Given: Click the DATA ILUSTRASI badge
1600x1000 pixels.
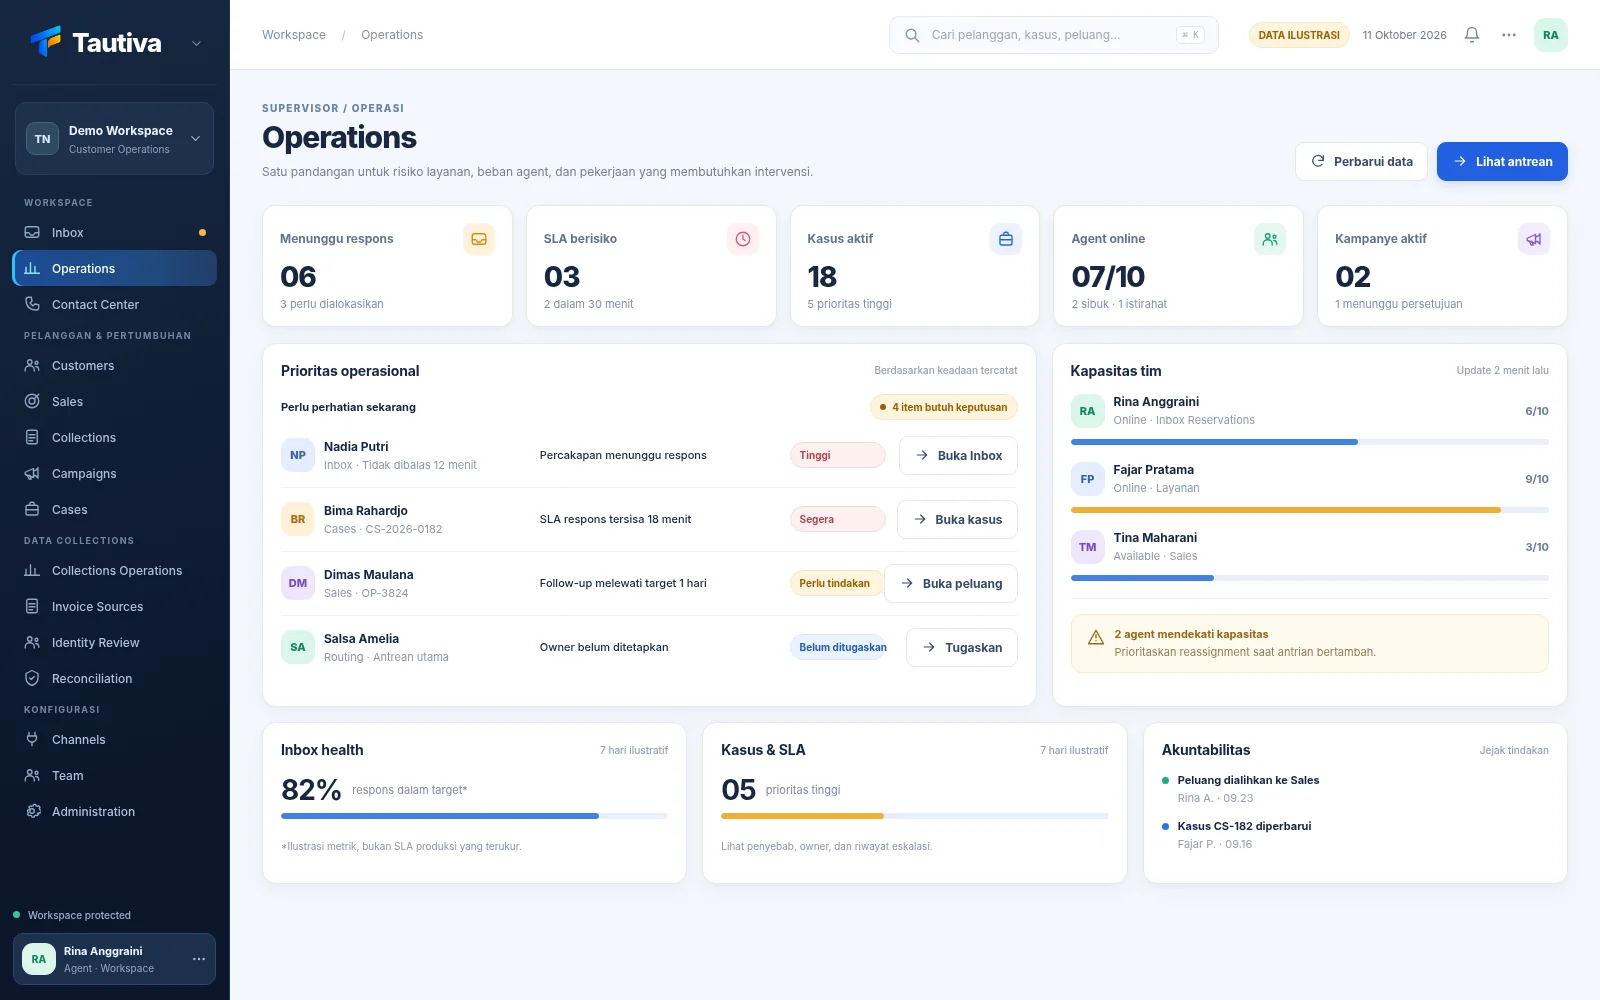Looking at the screenshot, I should click(x=1299, y=35).
